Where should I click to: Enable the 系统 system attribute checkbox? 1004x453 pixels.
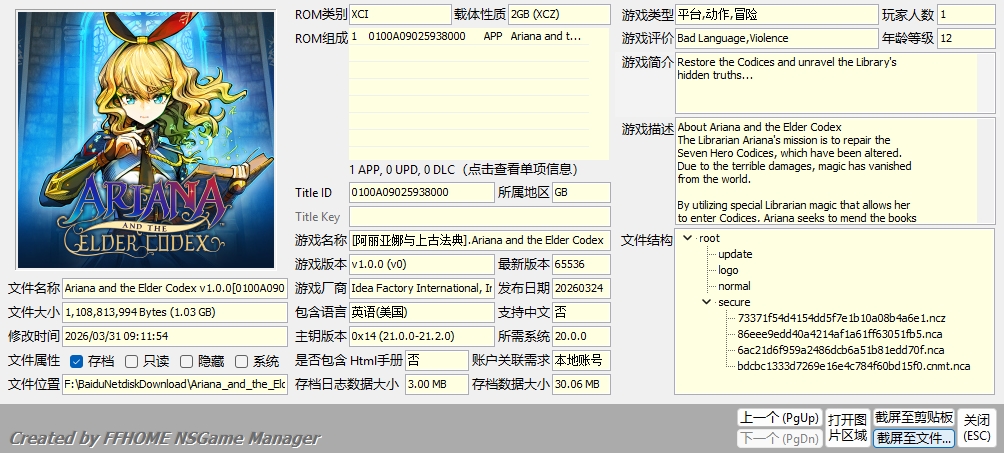pos(241,361)
